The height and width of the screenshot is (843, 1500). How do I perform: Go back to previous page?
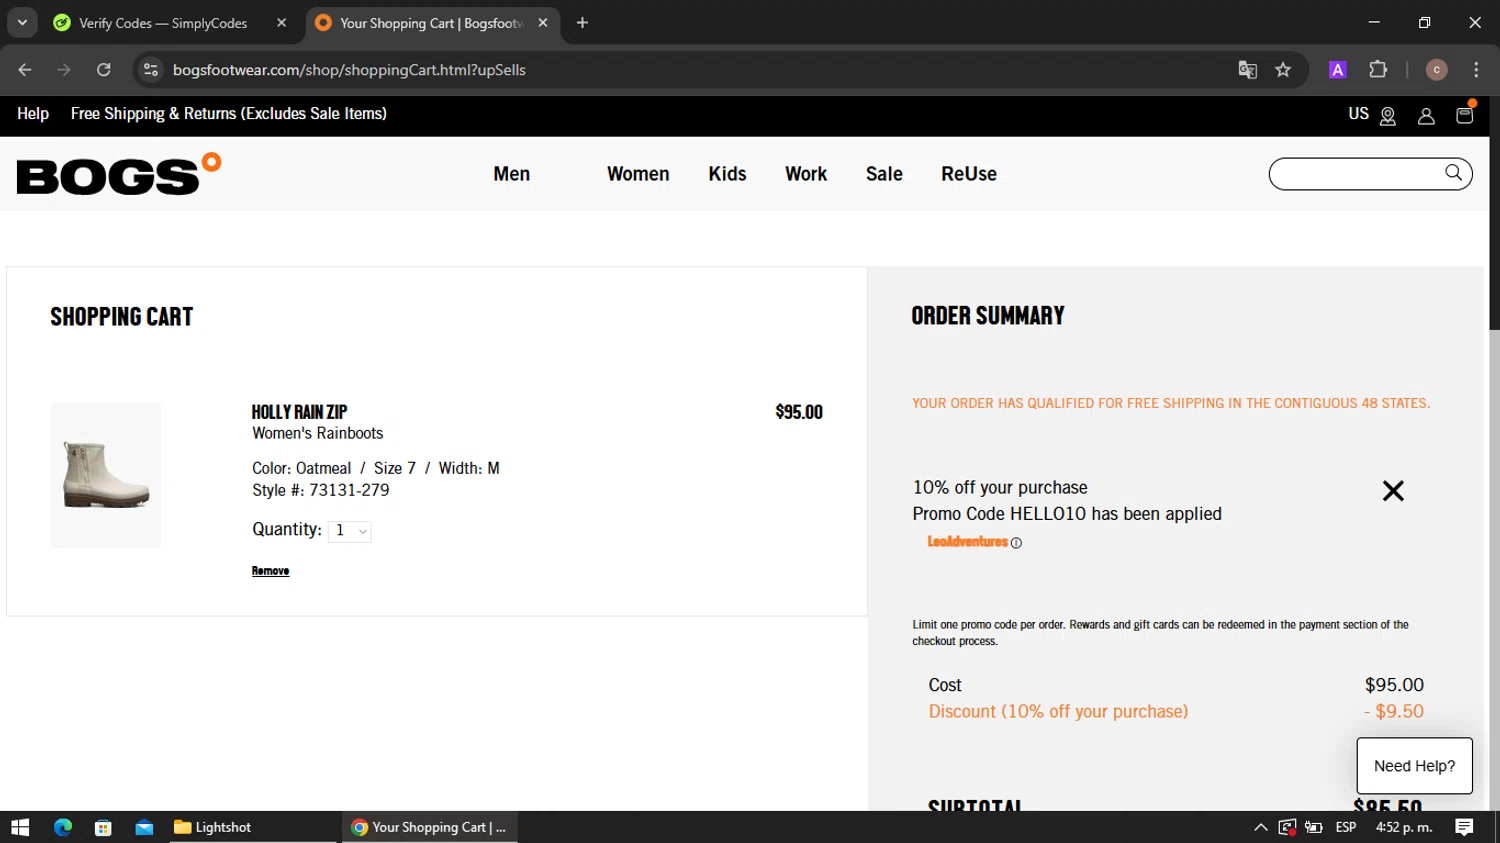[x=25, y=70]
